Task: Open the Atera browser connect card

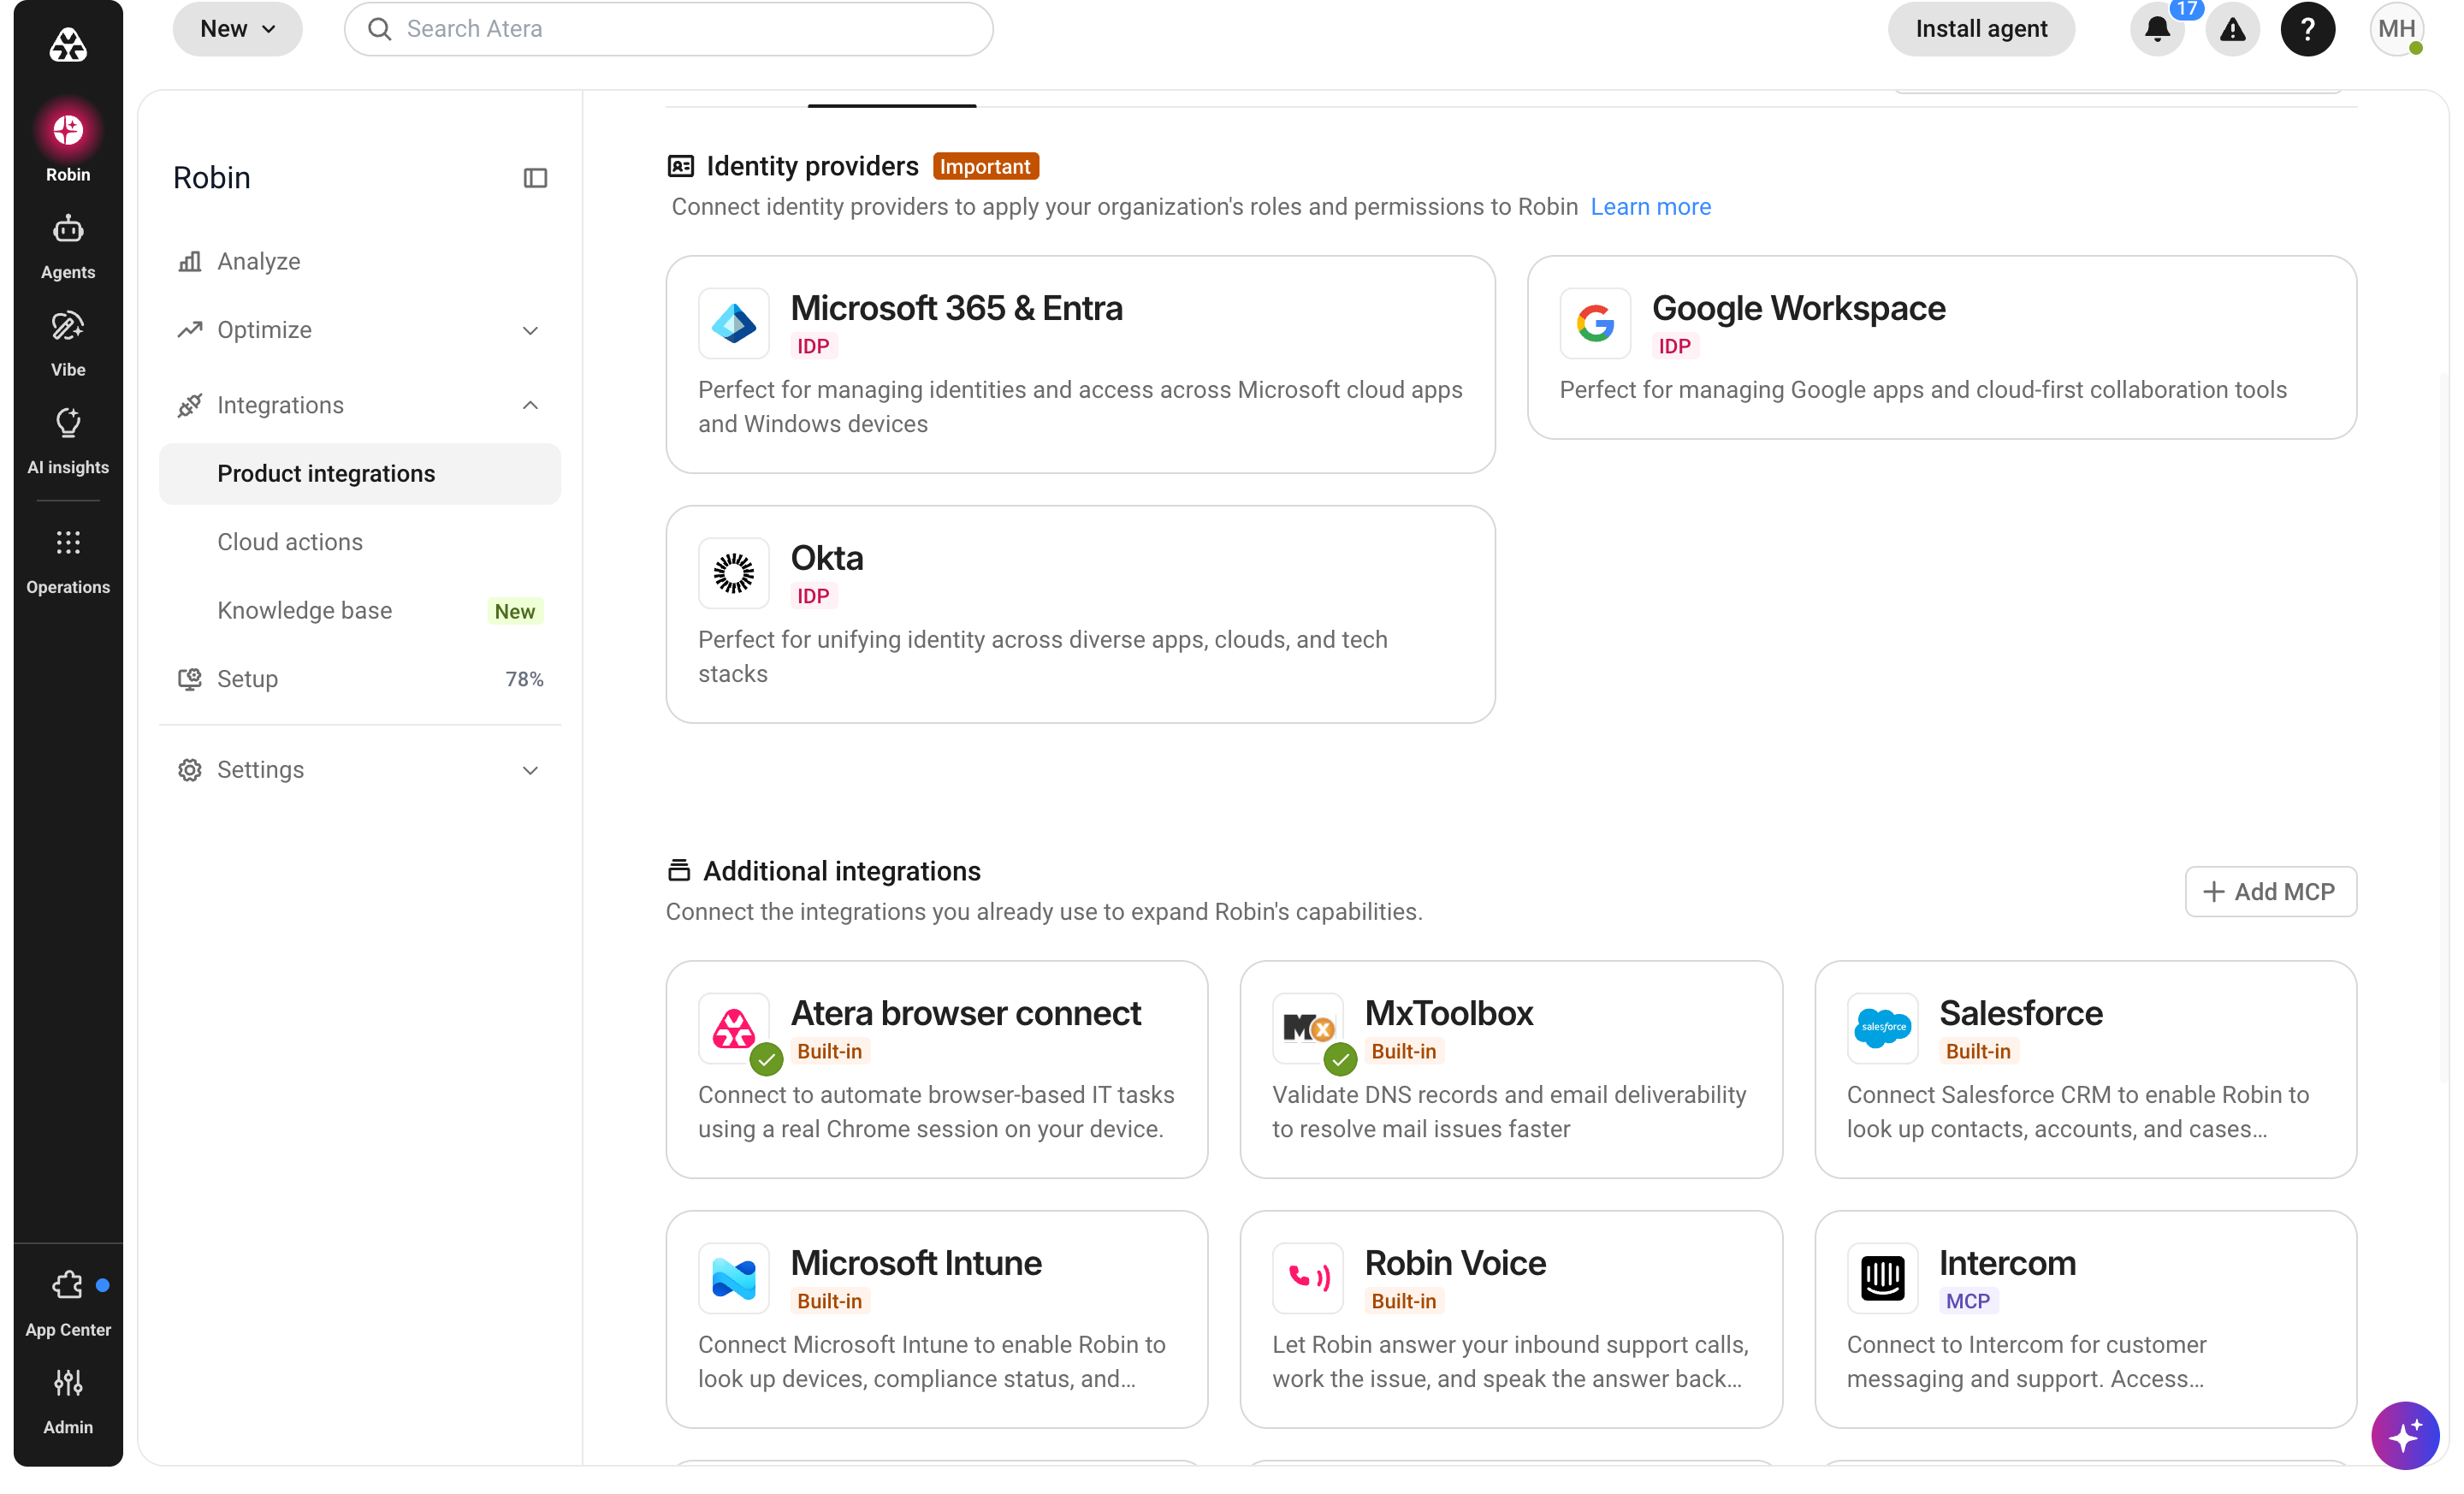Action: pos(937,1069)
